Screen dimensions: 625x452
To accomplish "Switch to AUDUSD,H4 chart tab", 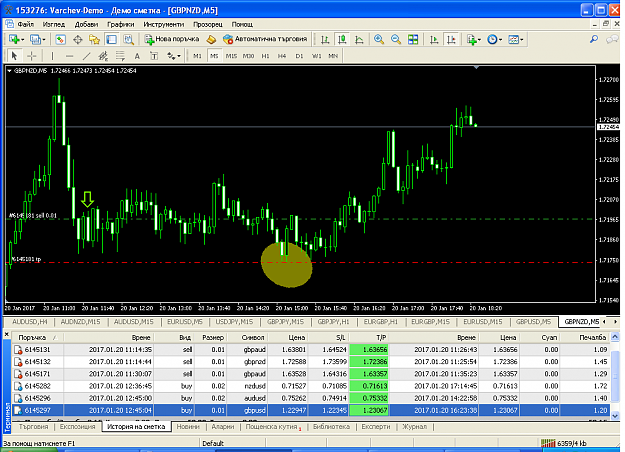I will point(29,322).
